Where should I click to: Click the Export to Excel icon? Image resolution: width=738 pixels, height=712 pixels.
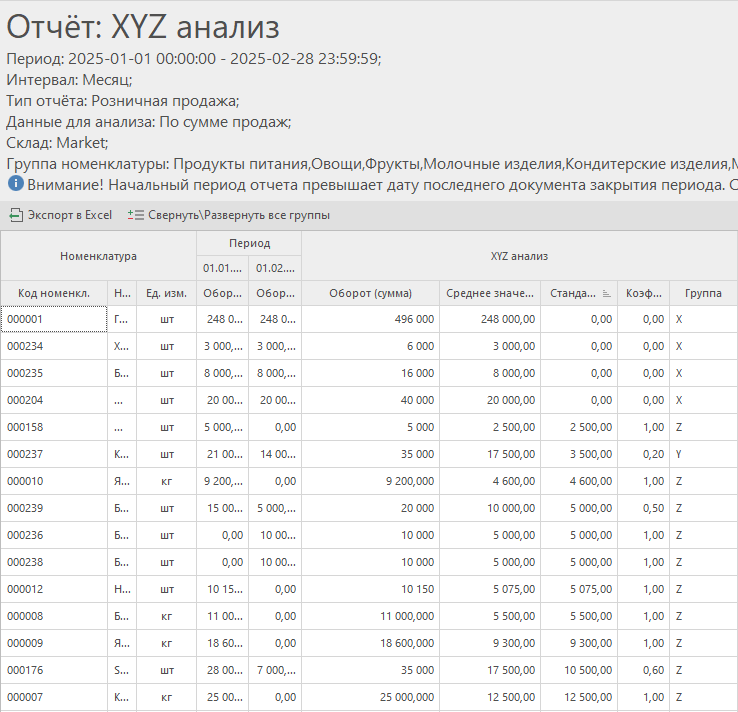15,215
